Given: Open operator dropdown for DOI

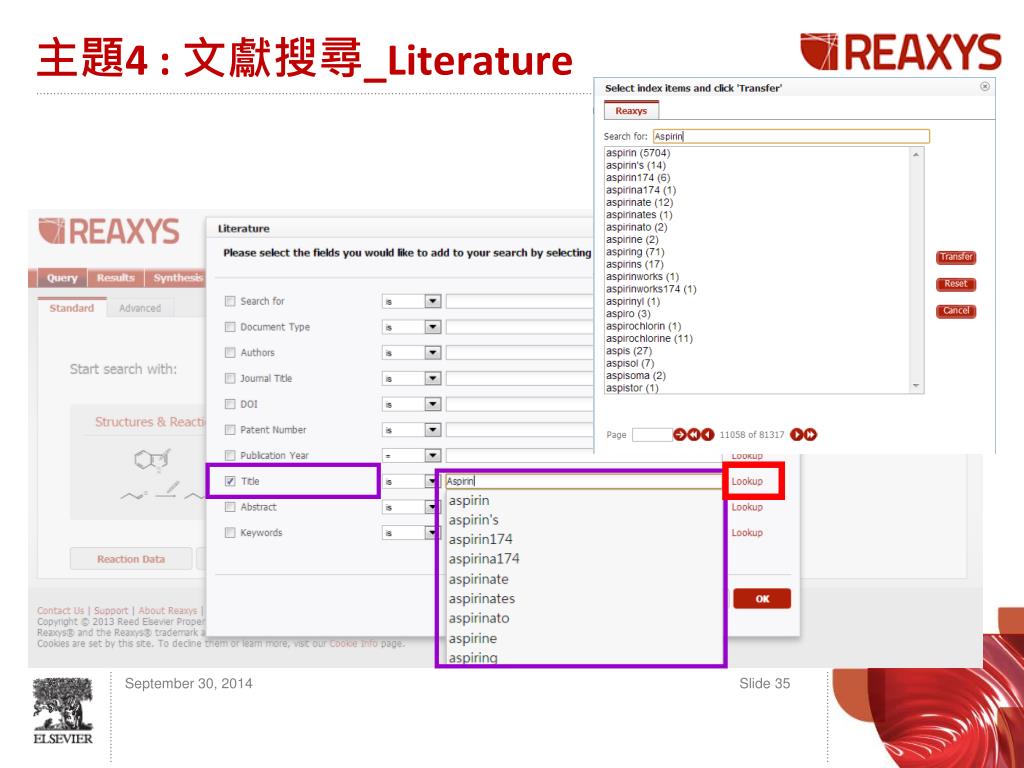Looking at the screenshot, I should (432, 404).
